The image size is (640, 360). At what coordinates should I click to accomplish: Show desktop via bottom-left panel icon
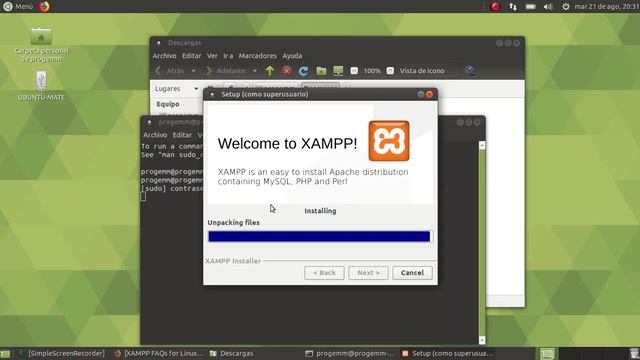point(5,353)
